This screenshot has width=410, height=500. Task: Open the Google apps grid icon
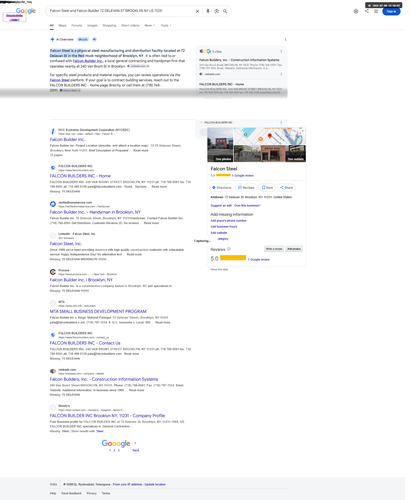[376, 11]
